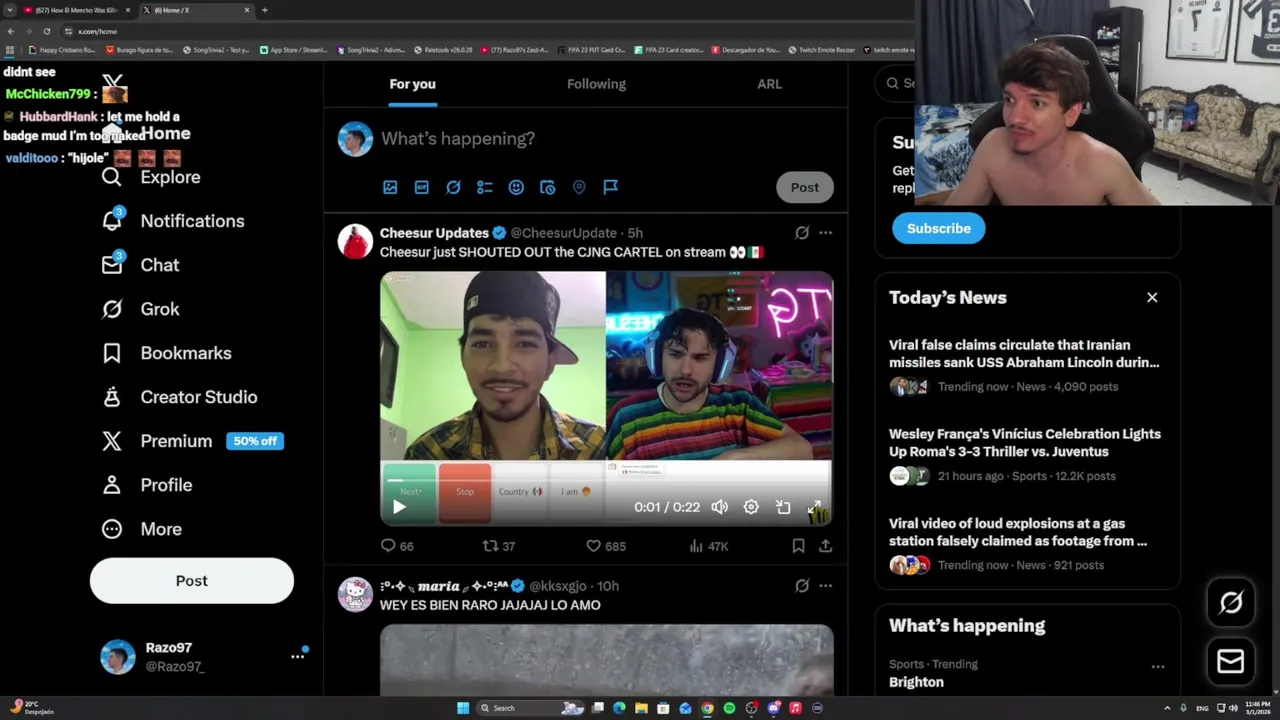The height and width of the screenshot is (720, 1280).
Task: Open floating Grok button at bottom right
Action: tap(1231, 602)
